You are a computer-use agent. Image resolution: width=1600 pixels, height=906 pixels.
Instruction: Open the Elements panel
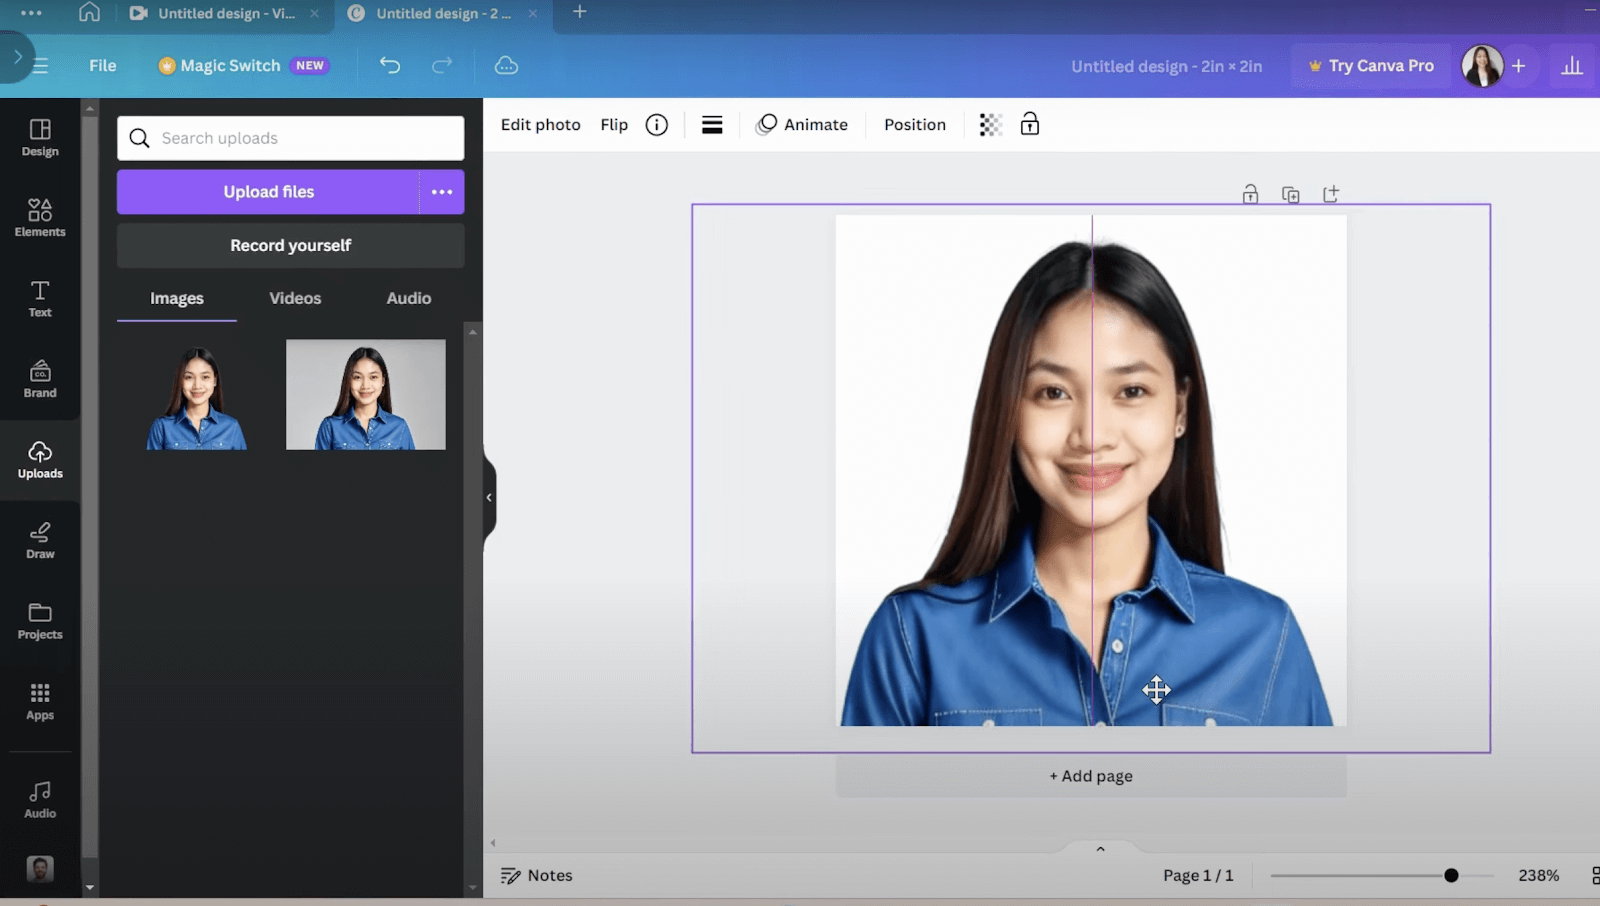(x=40, y=218)
